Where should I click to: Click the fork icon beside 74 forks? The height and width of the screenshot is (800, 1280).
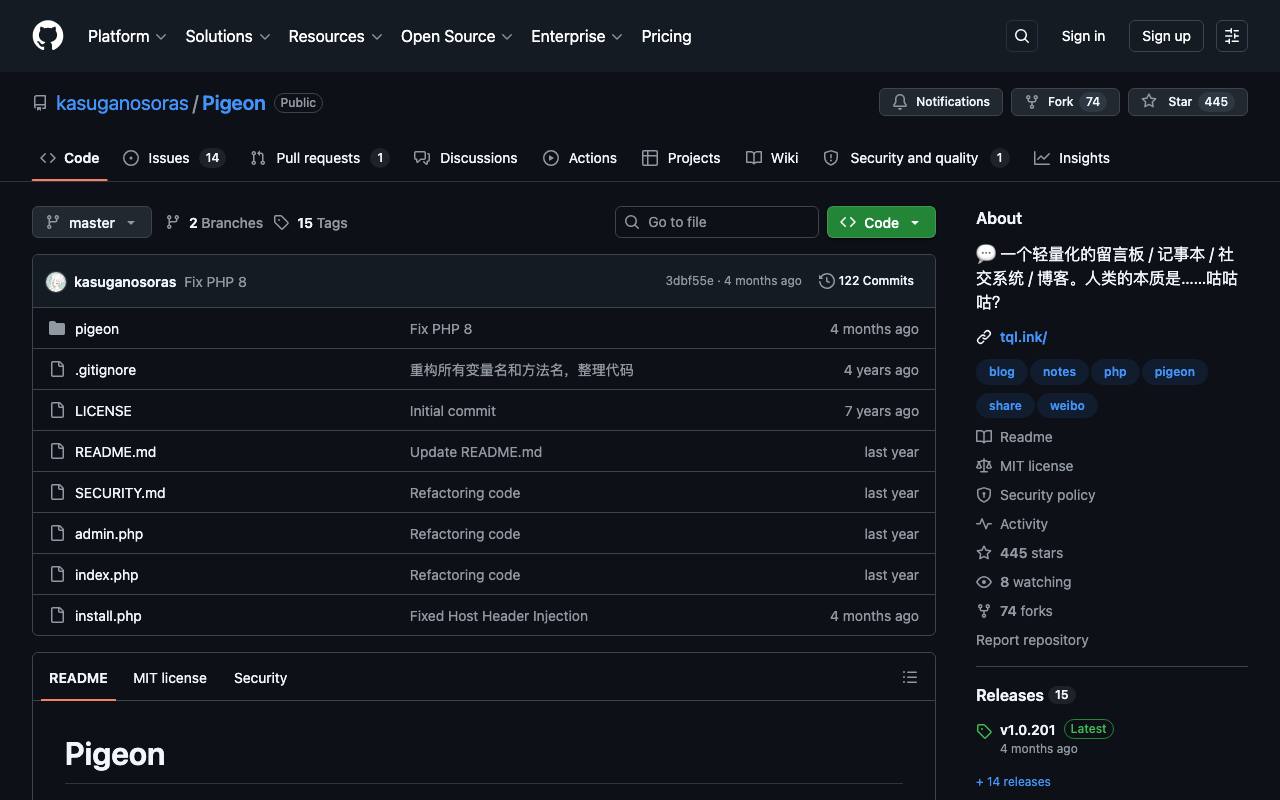(984, 611)
